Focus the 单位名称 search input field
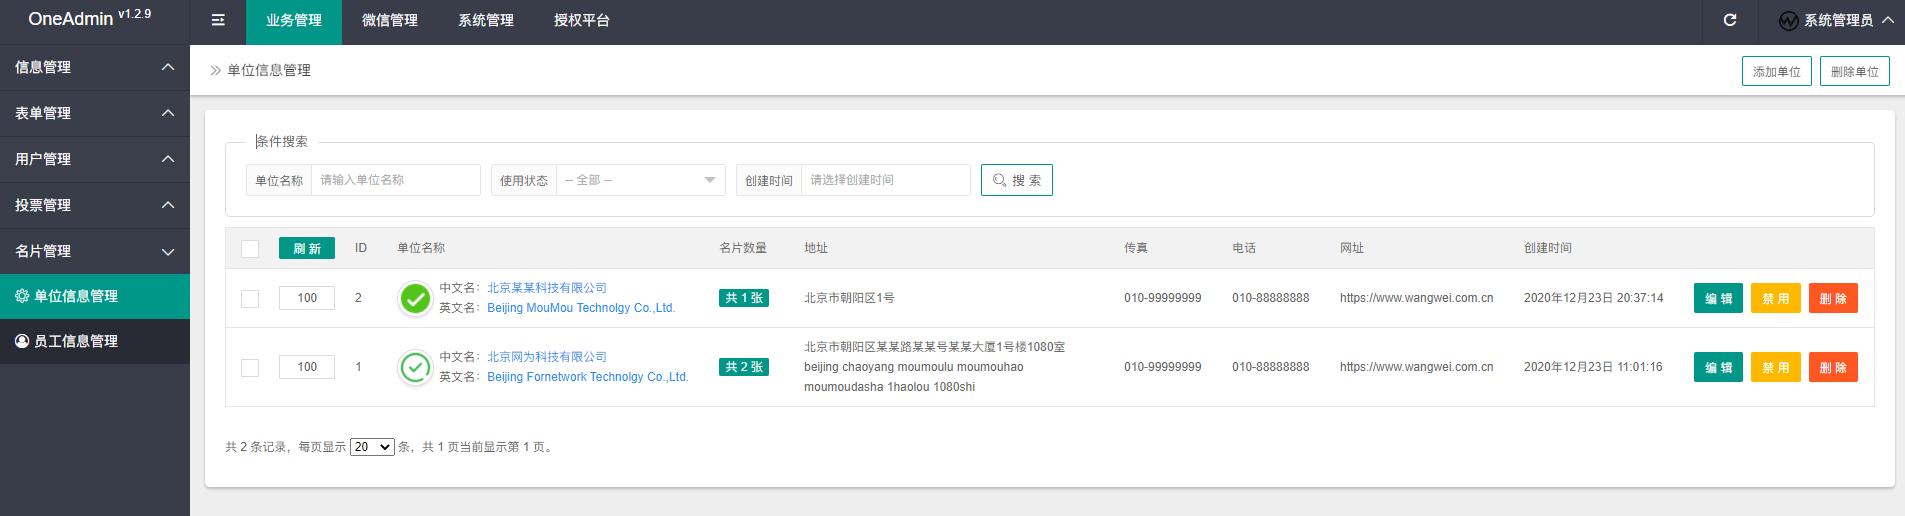Screen dimensions: 1905x516 coord(396,180)
